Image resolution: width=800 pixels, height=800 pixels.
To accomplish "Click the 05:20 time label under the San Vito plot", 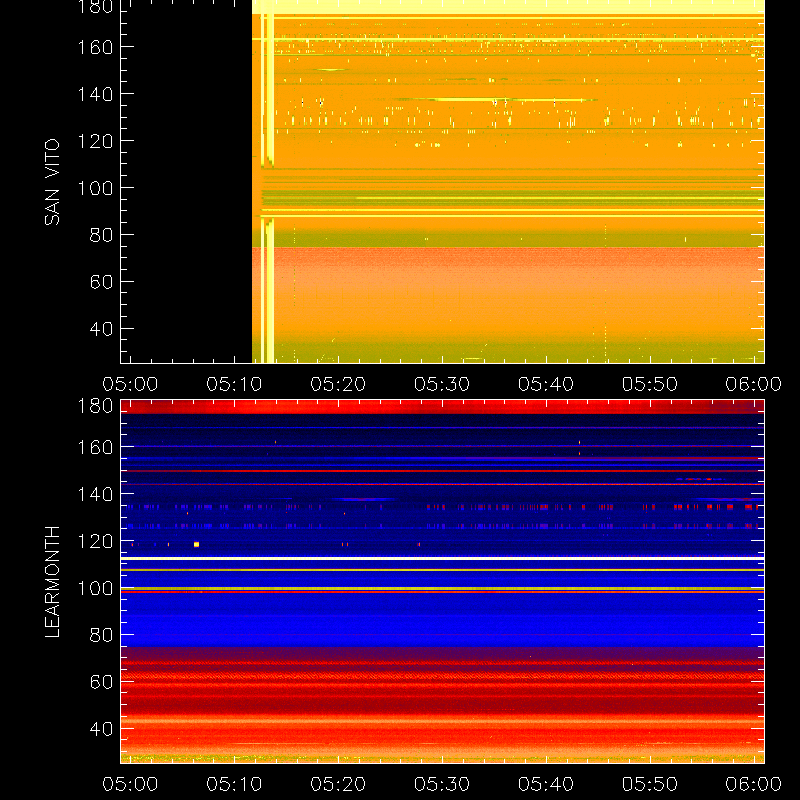I will click(x=338, y=384).
